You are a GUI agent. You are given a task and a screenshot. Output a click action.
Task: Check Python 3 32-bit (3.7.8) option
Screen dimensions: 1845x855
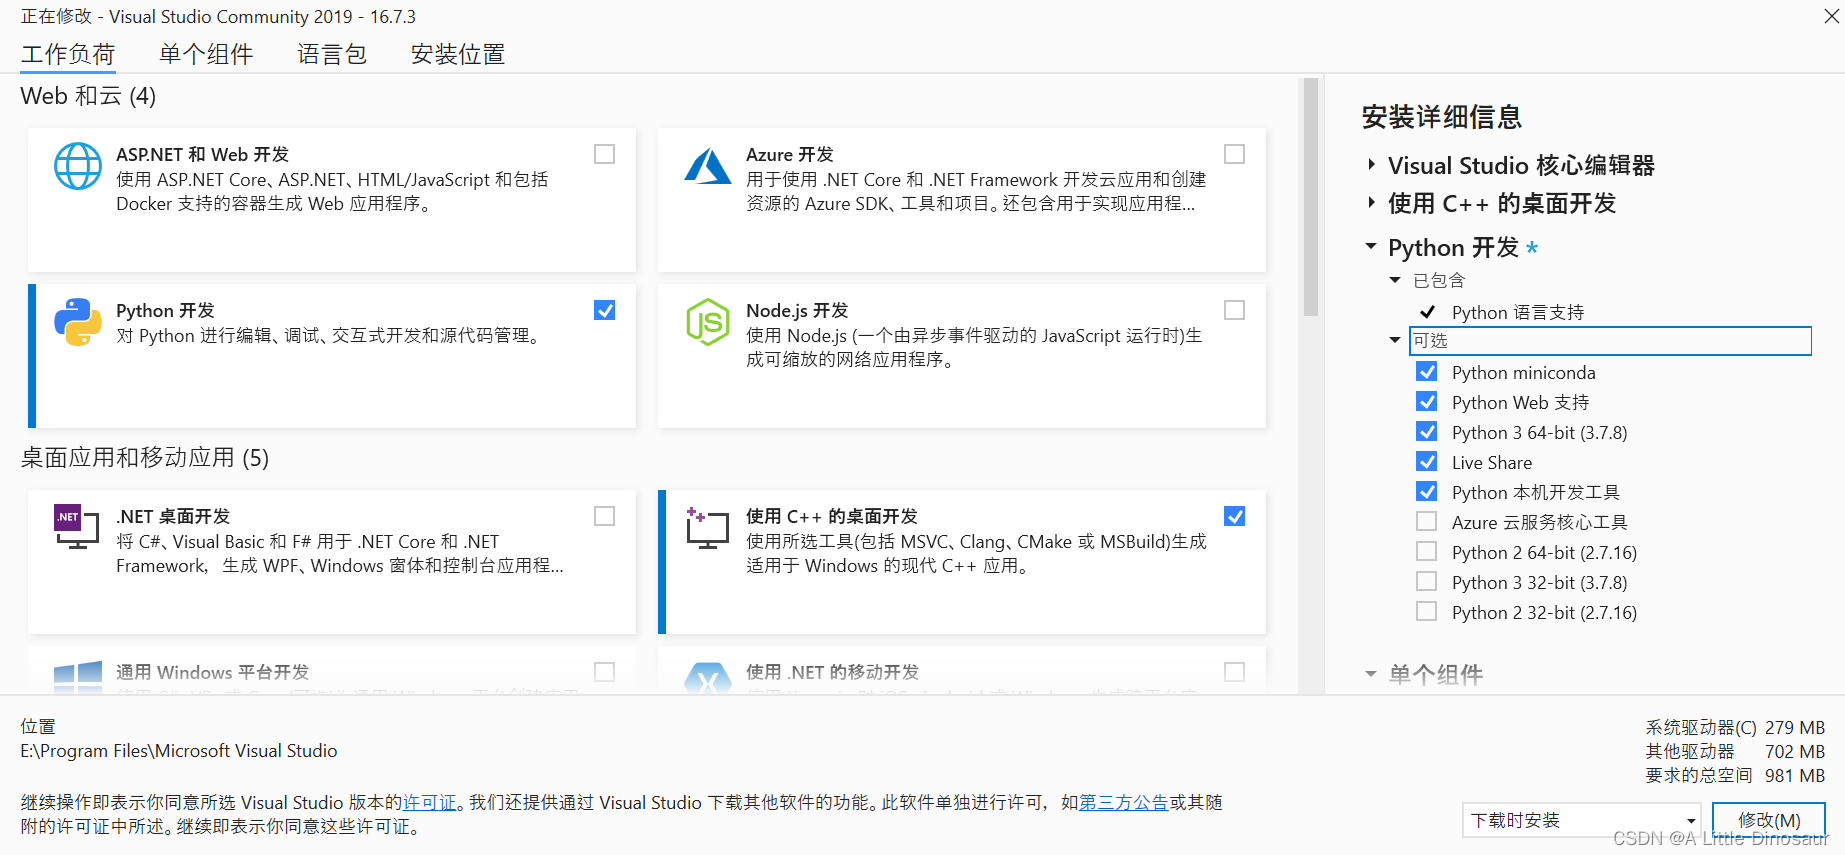tap(1427, 582)
